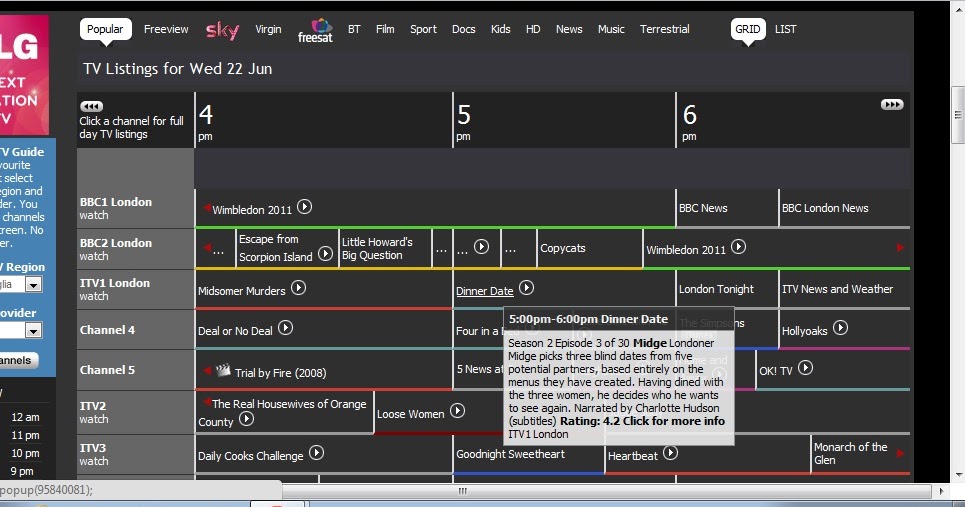The image size is (965, 507).
Task: Click the red left arrow on BBC2 row
Action: pos(207,247)
